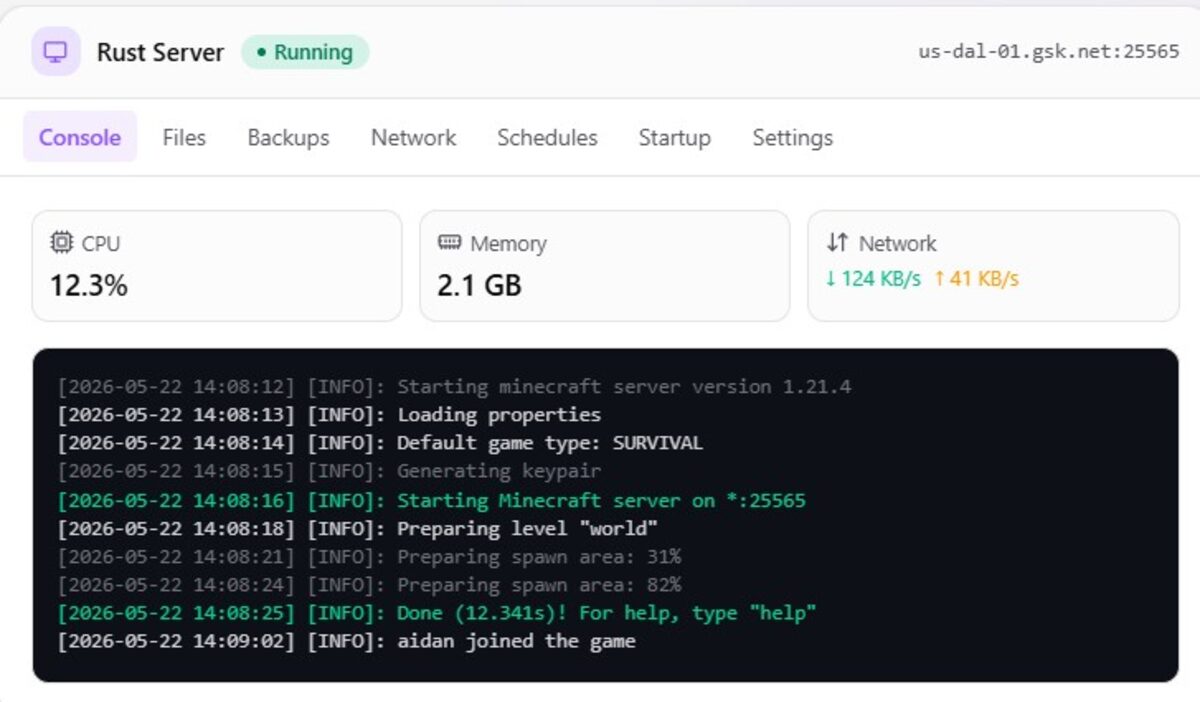The height and width of the screenshot is (702, 1200).
Task: Switch to the Files tab
Action: click(184, 137)
